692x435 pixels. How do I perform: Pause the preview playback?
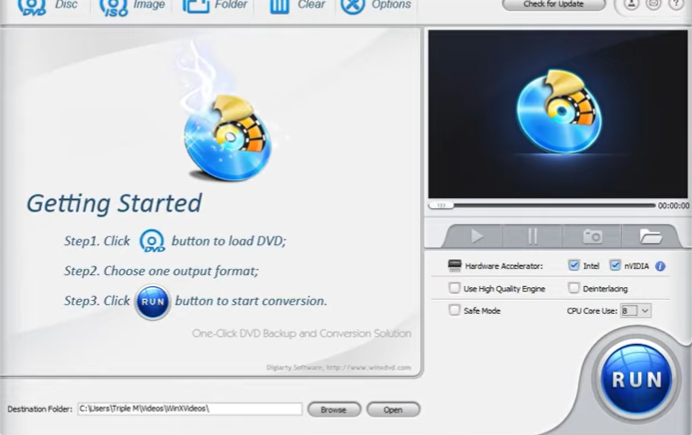coord(533,236)
